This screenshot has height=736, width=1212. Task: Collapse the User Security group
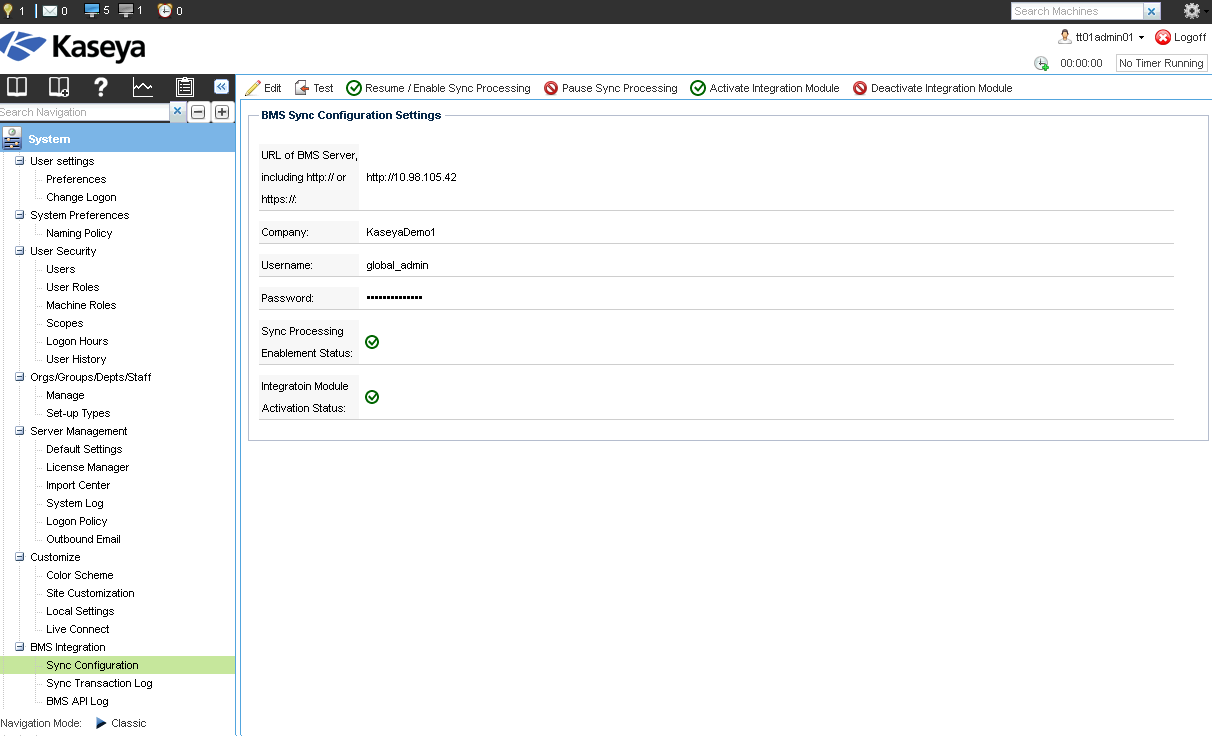20,251
